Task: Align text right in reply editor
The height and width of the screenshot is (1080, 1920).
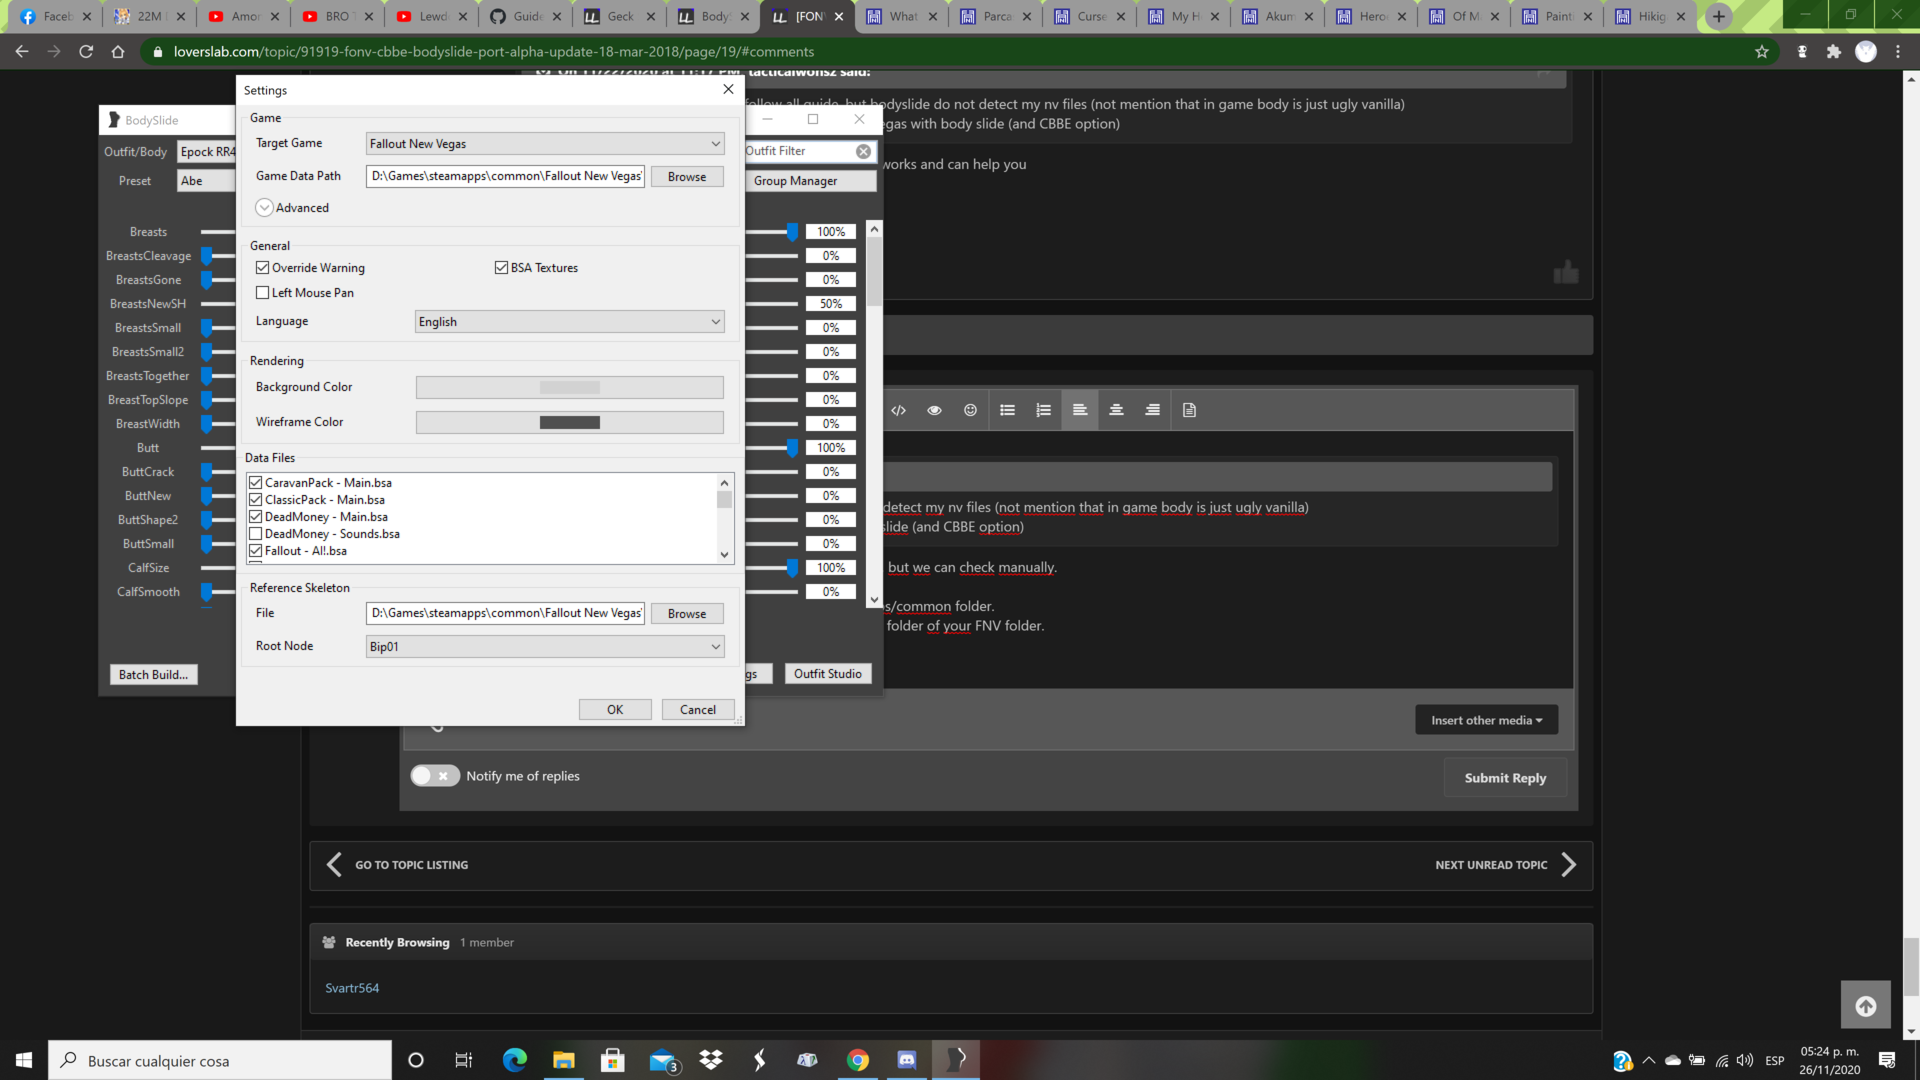Action: tap(1152, 410)
